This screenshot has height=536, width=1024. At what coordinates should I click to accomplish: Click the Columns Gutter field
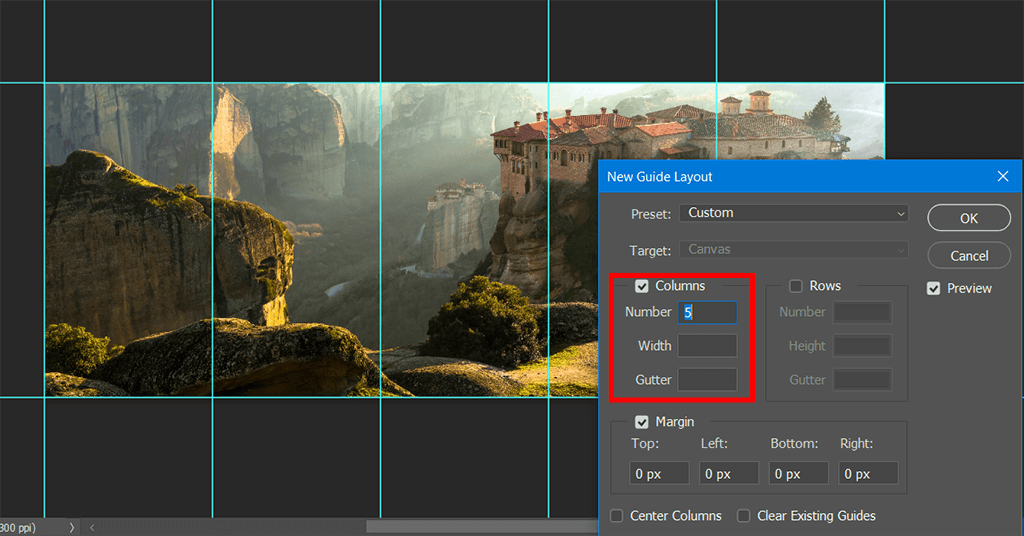pyautogui.click(x=707, y=380)
